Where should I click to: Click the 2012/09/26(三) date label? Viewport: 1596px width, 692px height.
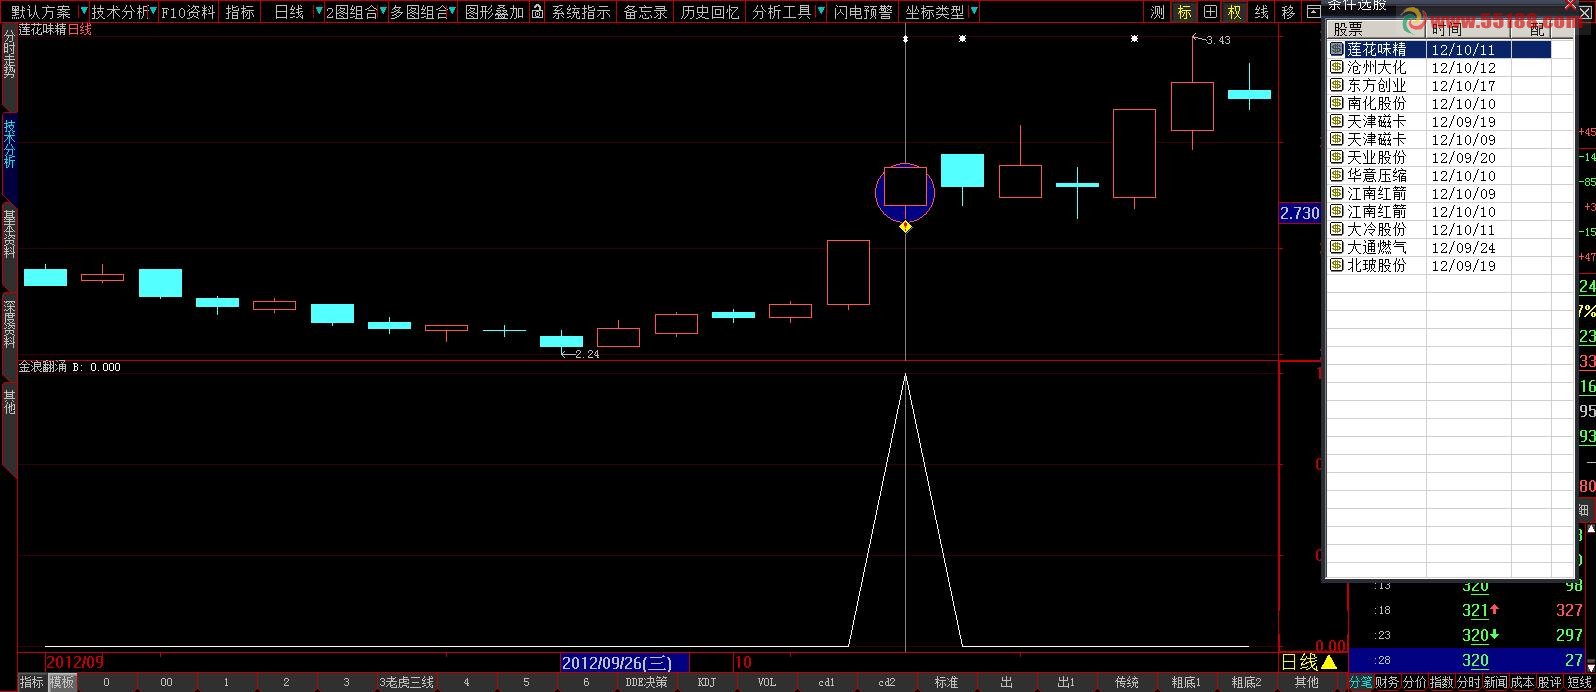[x=624, y=662]
